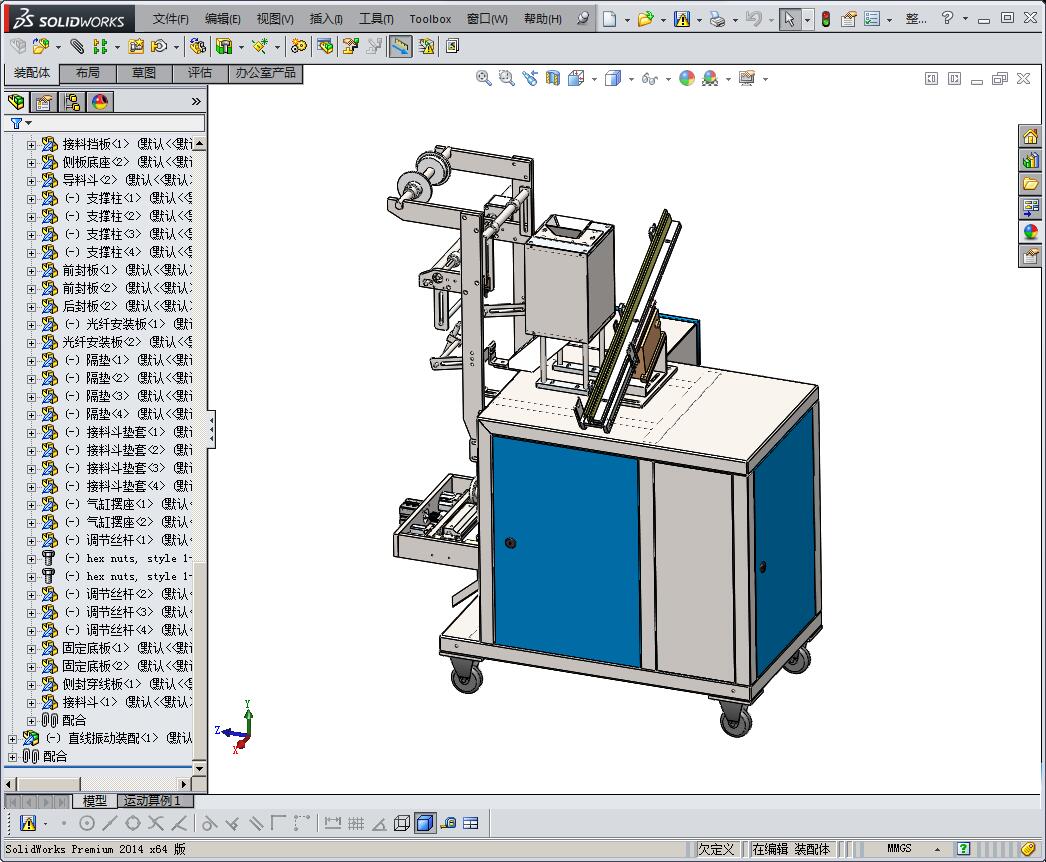
Task: Click the Move Component icon
Action: pyautogui.click(x=159, y=46)
